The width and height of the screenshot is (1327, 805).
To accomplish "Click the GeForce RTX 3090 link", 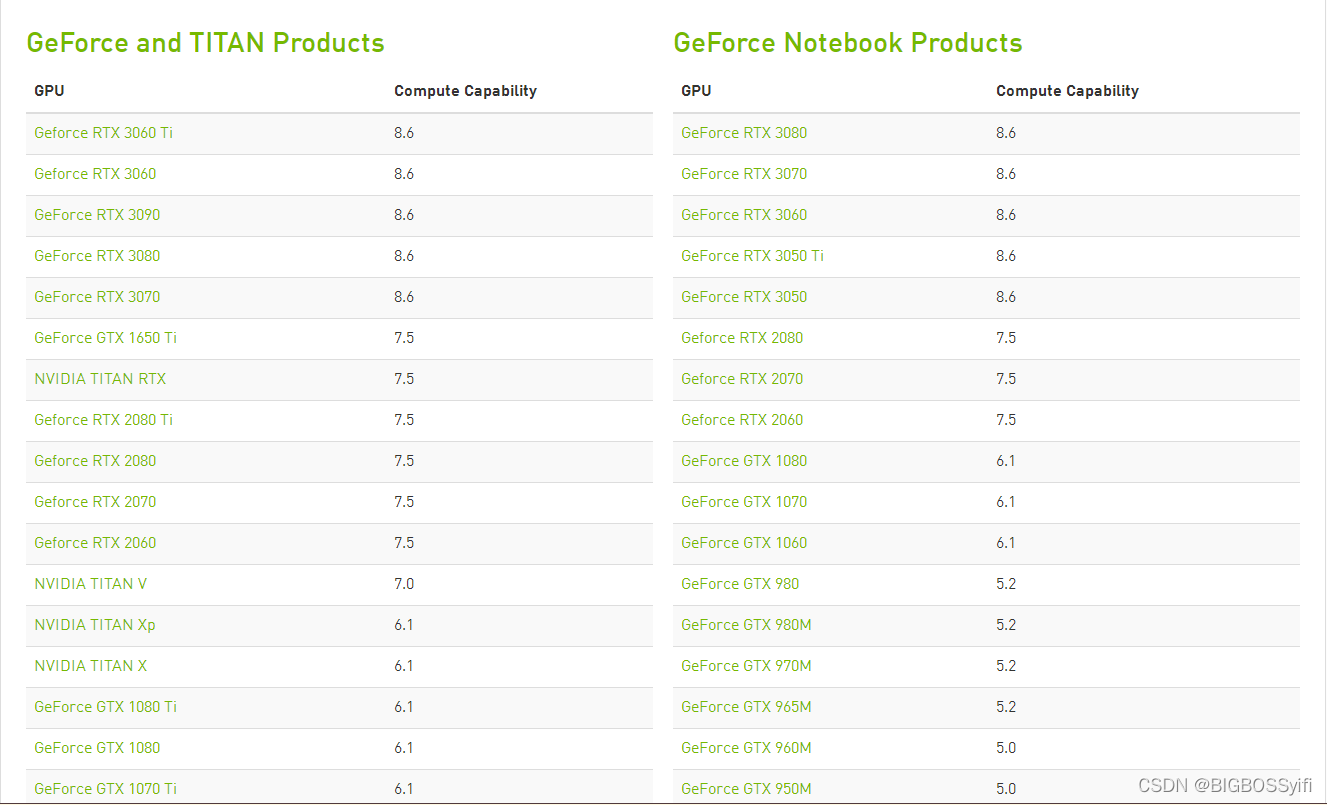I will [97, 215].
